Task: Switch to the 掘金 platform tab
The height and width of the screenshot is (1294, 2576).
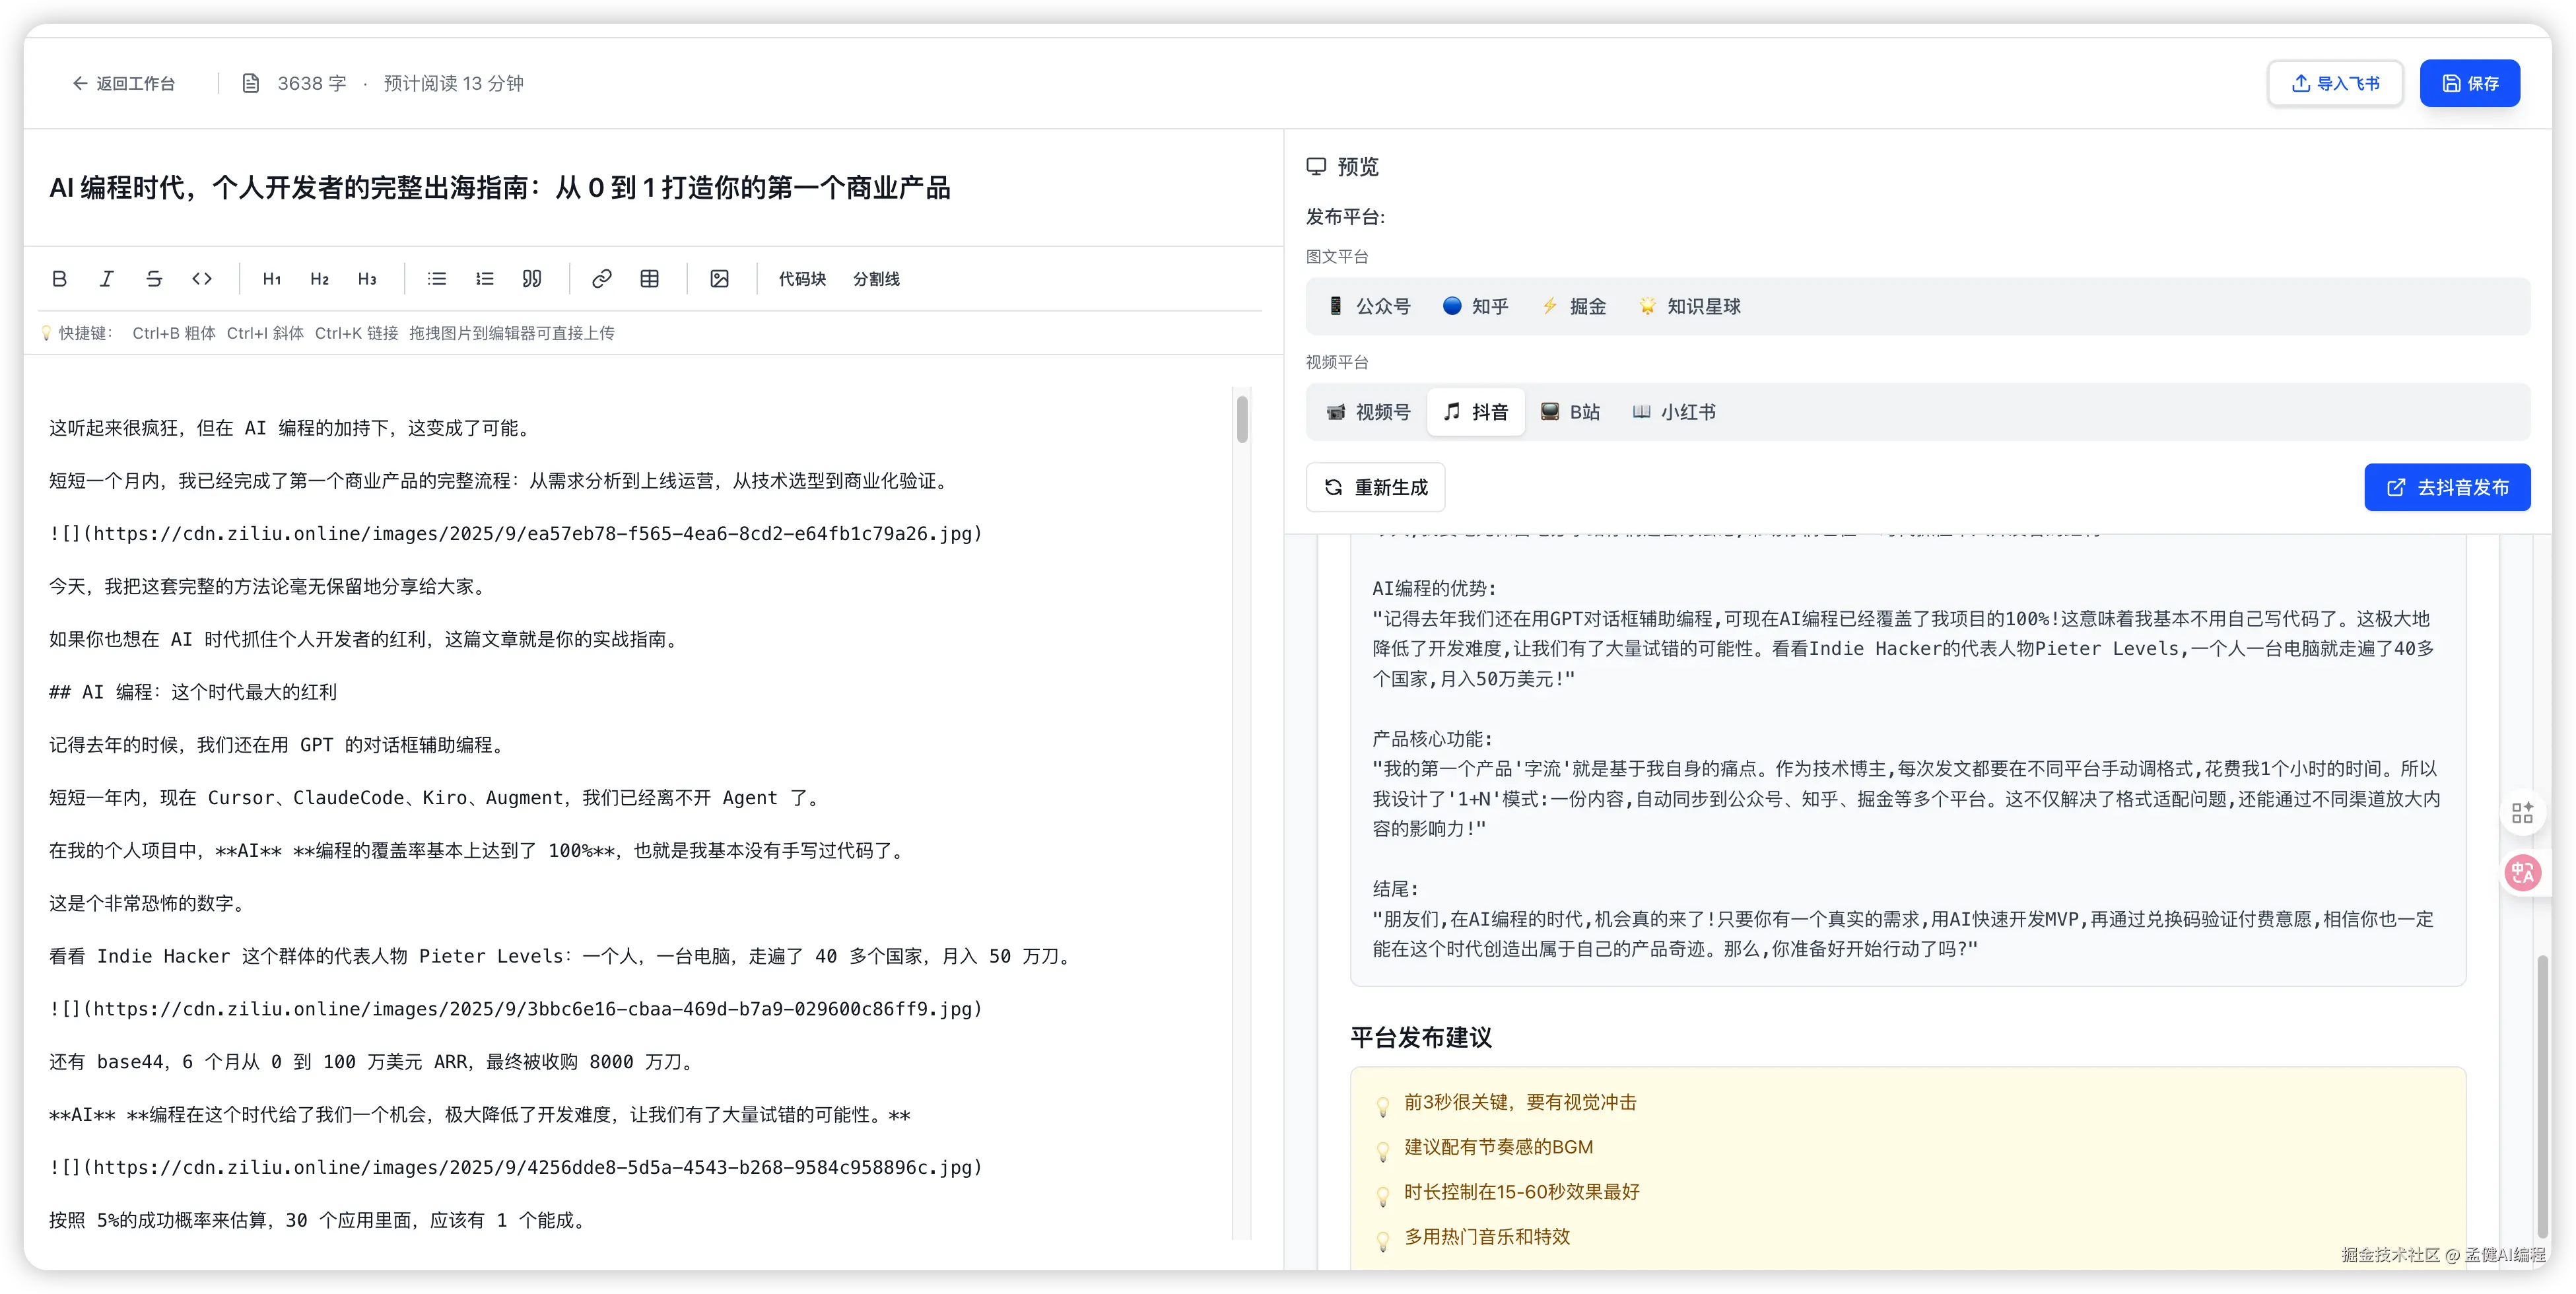Action: click(1574, 306)
